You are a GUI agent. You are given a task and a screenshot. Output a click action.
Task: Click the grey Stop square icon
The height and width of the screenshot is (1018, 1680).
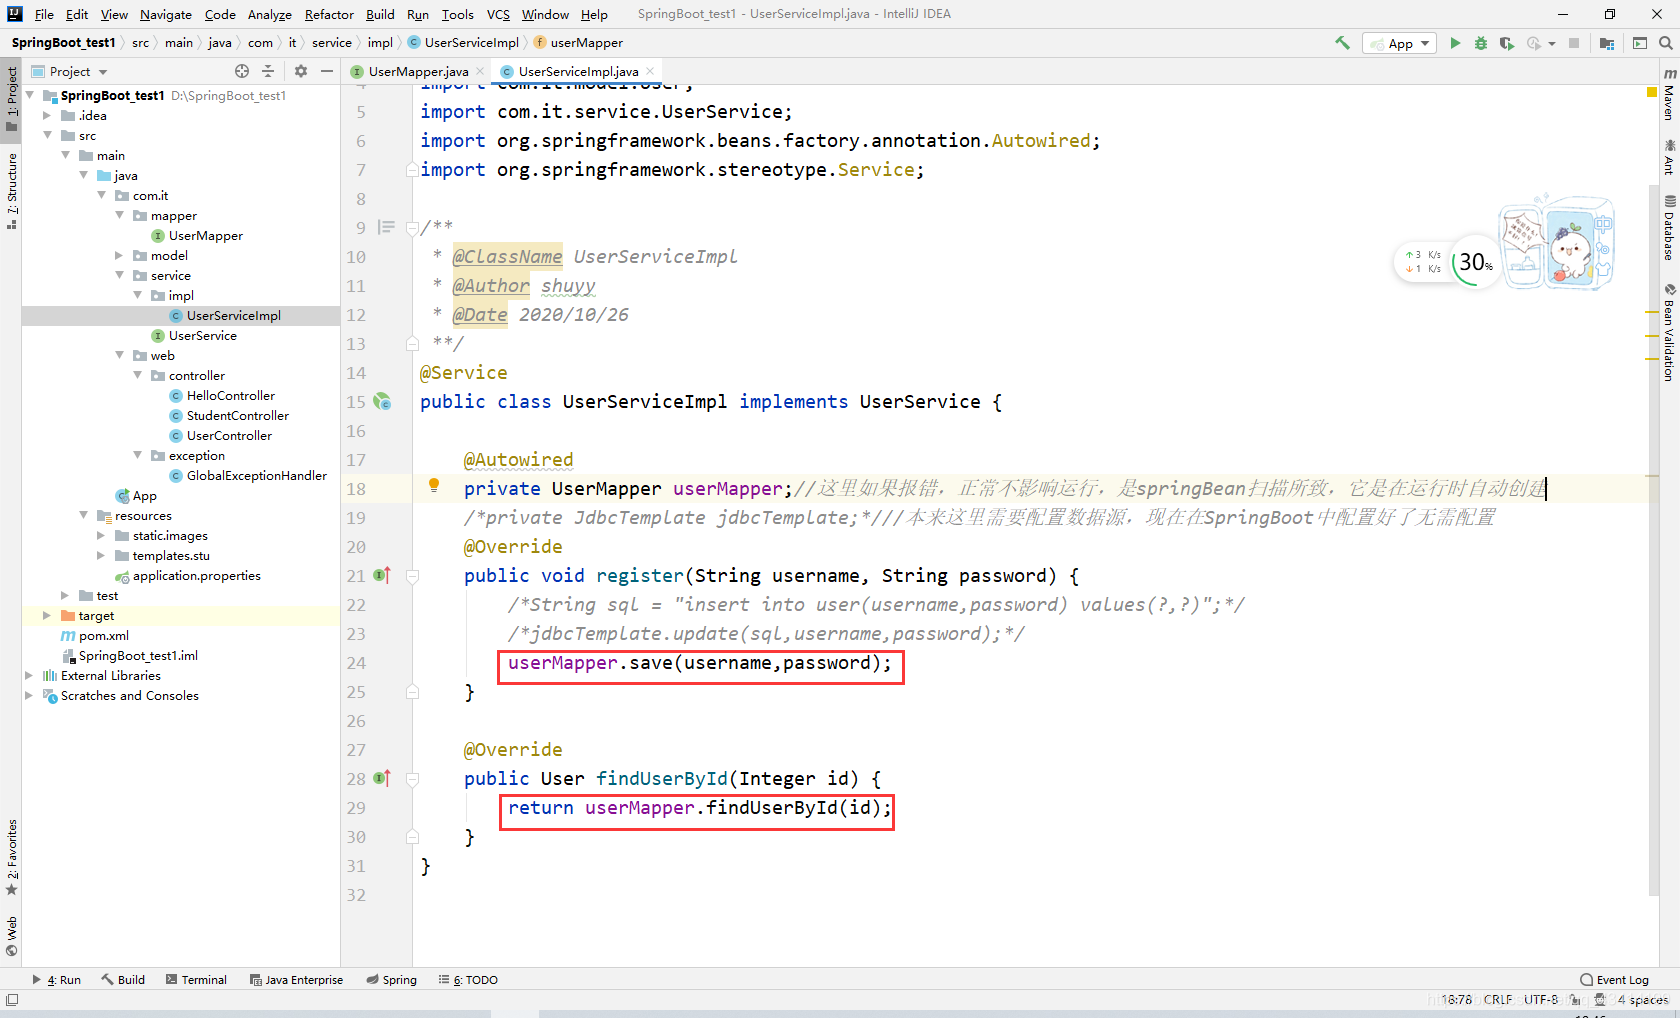pos(1574,43)
